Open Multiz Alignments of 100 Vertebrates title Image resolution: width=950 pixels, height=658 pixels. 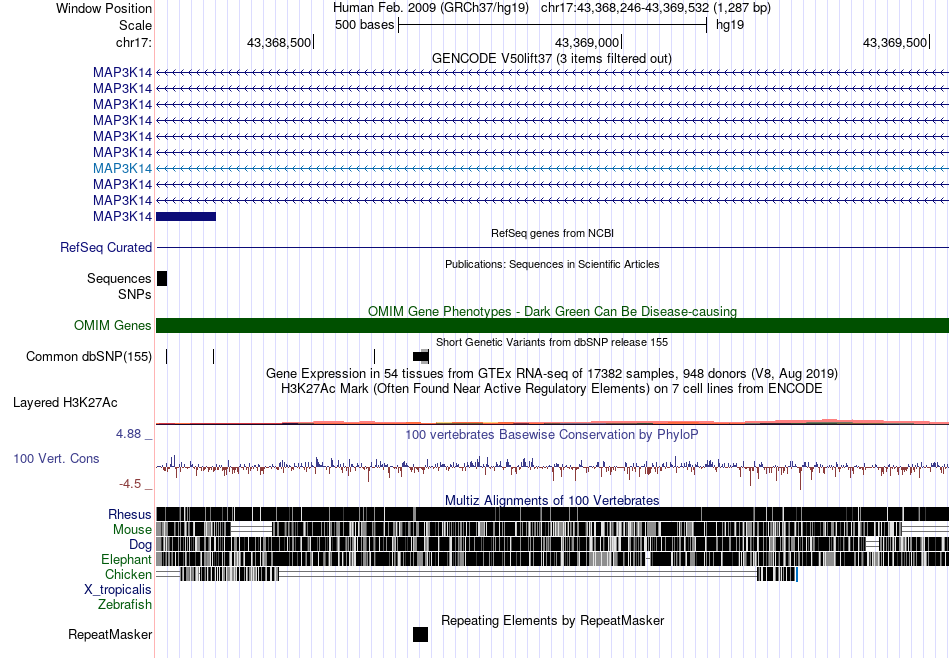[x=552, y=500]
